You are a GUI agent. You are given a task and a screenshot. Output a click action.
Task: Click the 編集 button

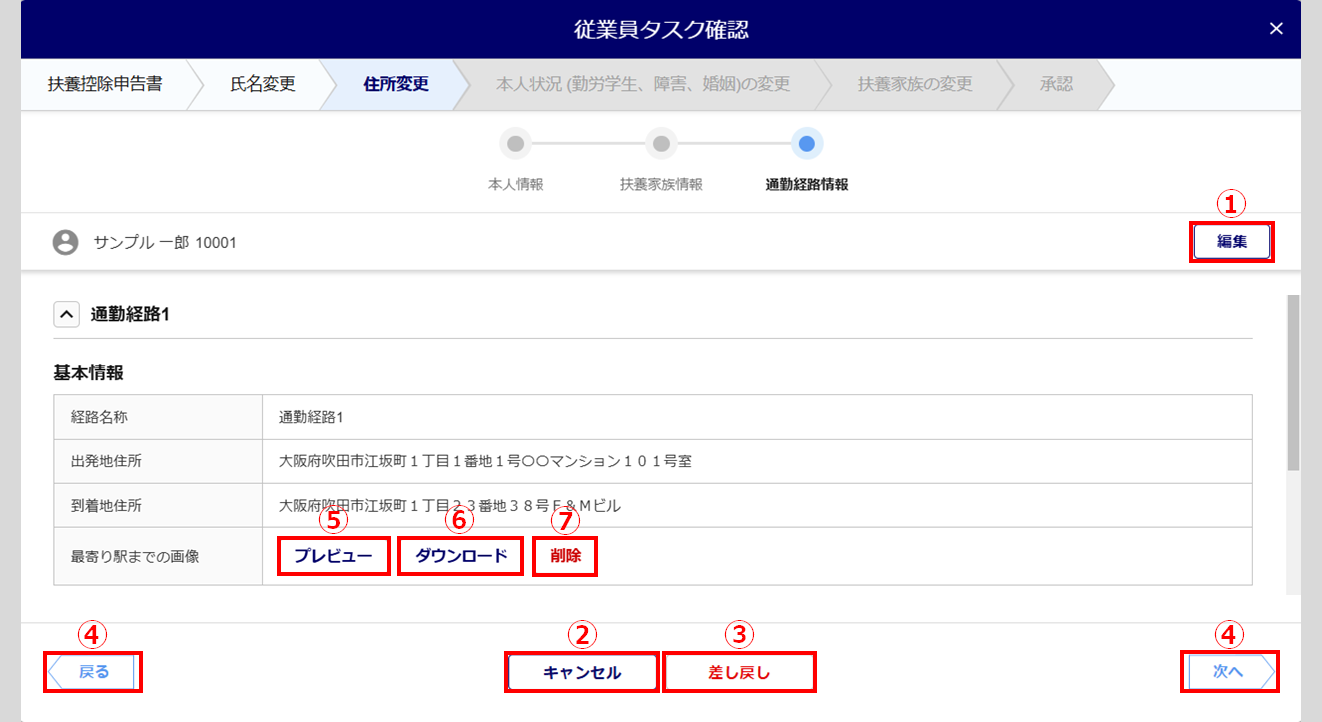coord(1232,242)
